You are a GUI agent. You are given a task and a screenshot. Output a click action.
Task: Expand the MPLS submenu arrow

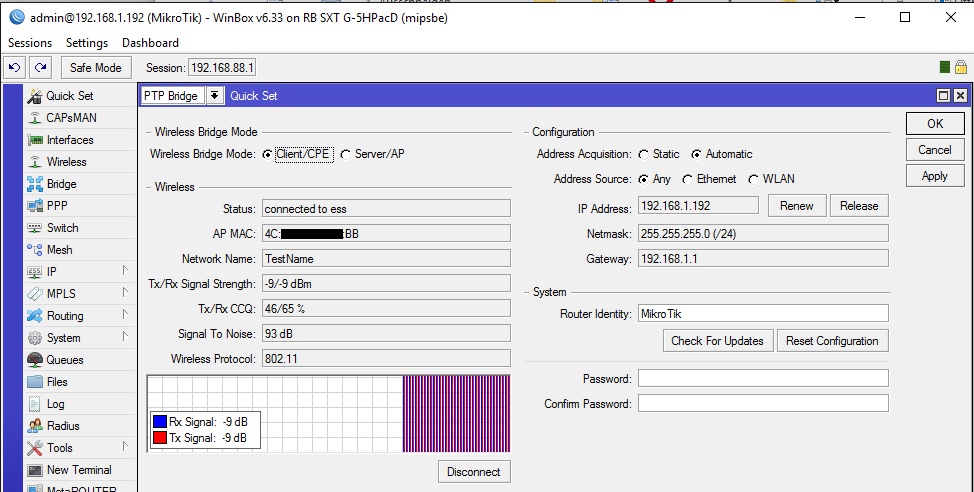(125, 292)
